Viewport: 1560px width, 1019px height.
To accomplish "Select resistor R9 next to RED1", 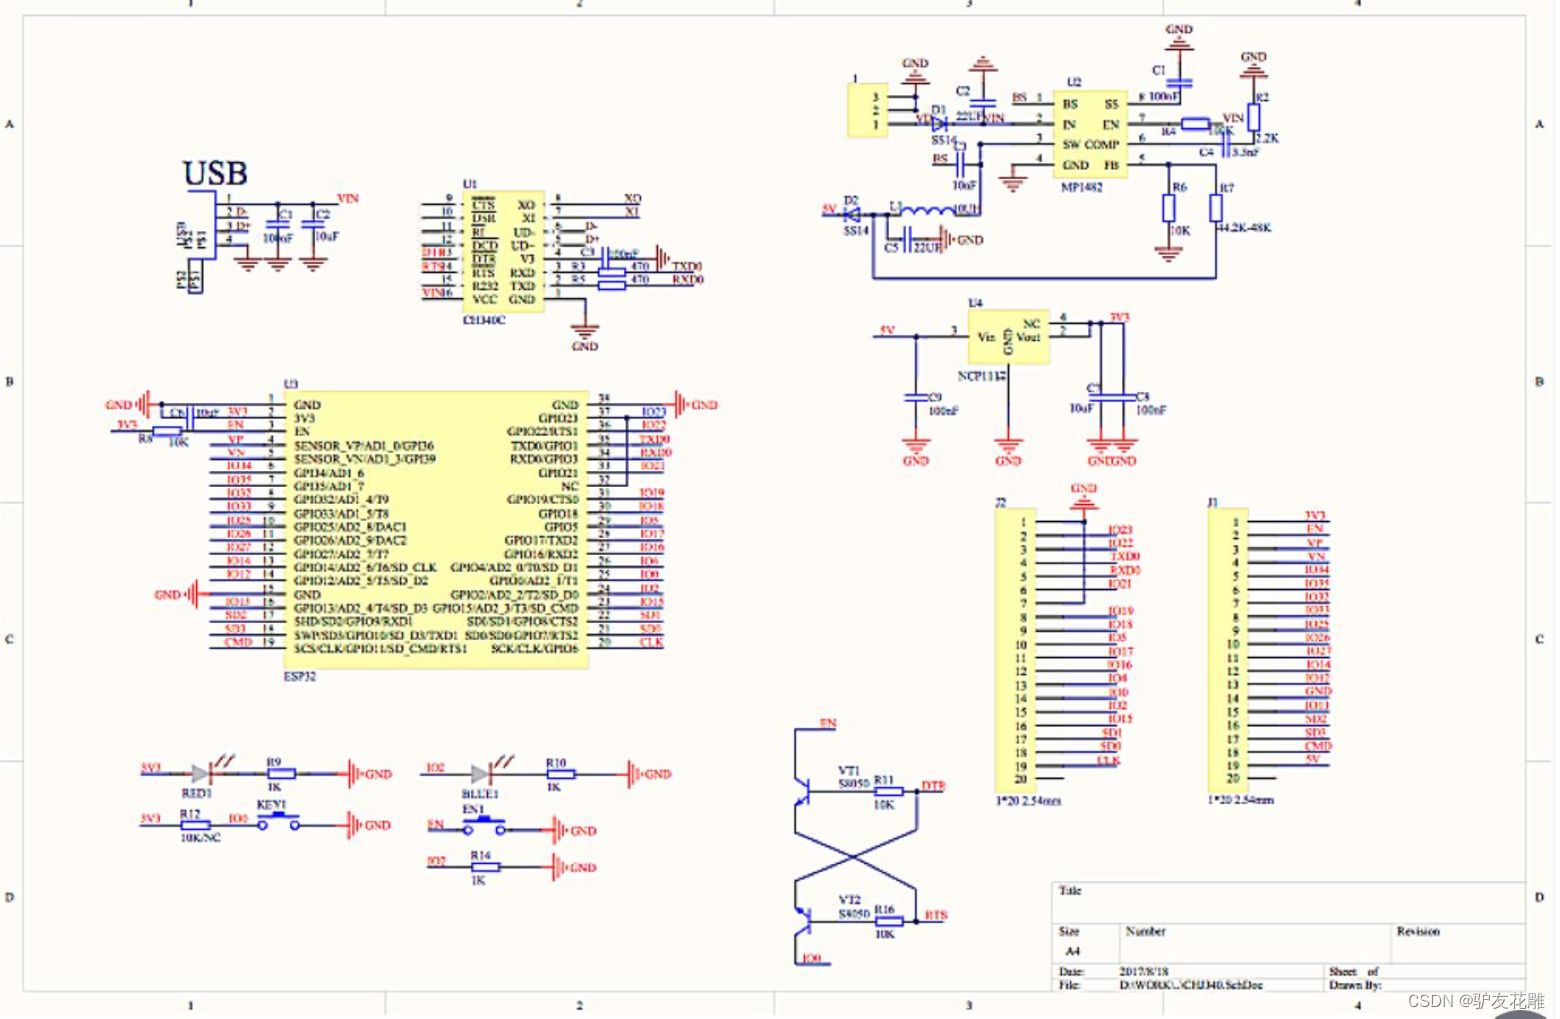I will 280,773.
